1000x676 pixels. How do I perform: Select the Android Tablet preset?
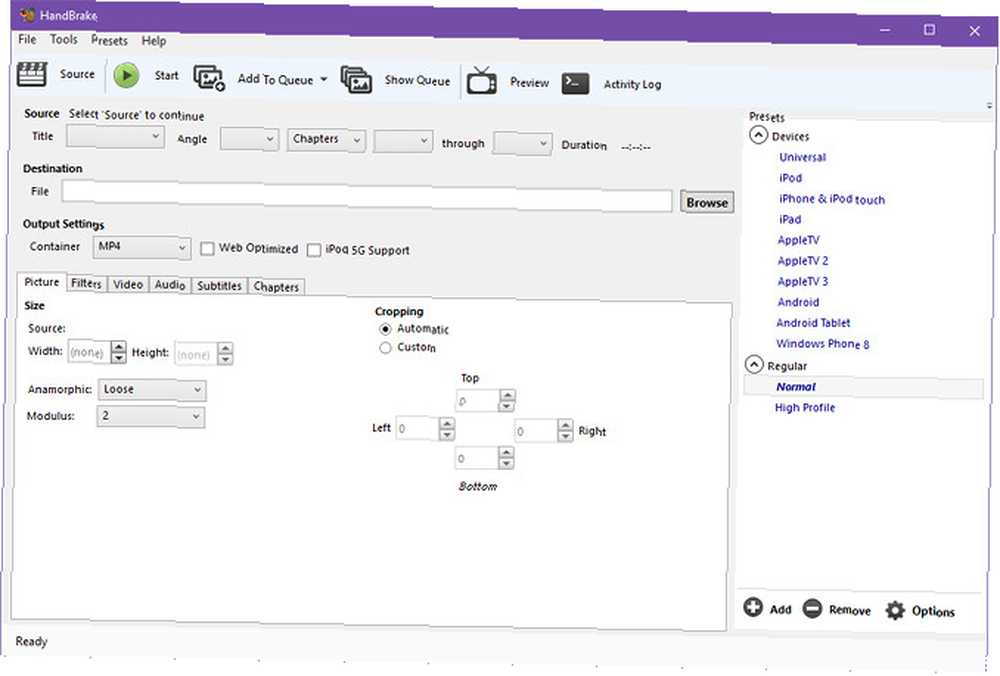tap(813, 323)
